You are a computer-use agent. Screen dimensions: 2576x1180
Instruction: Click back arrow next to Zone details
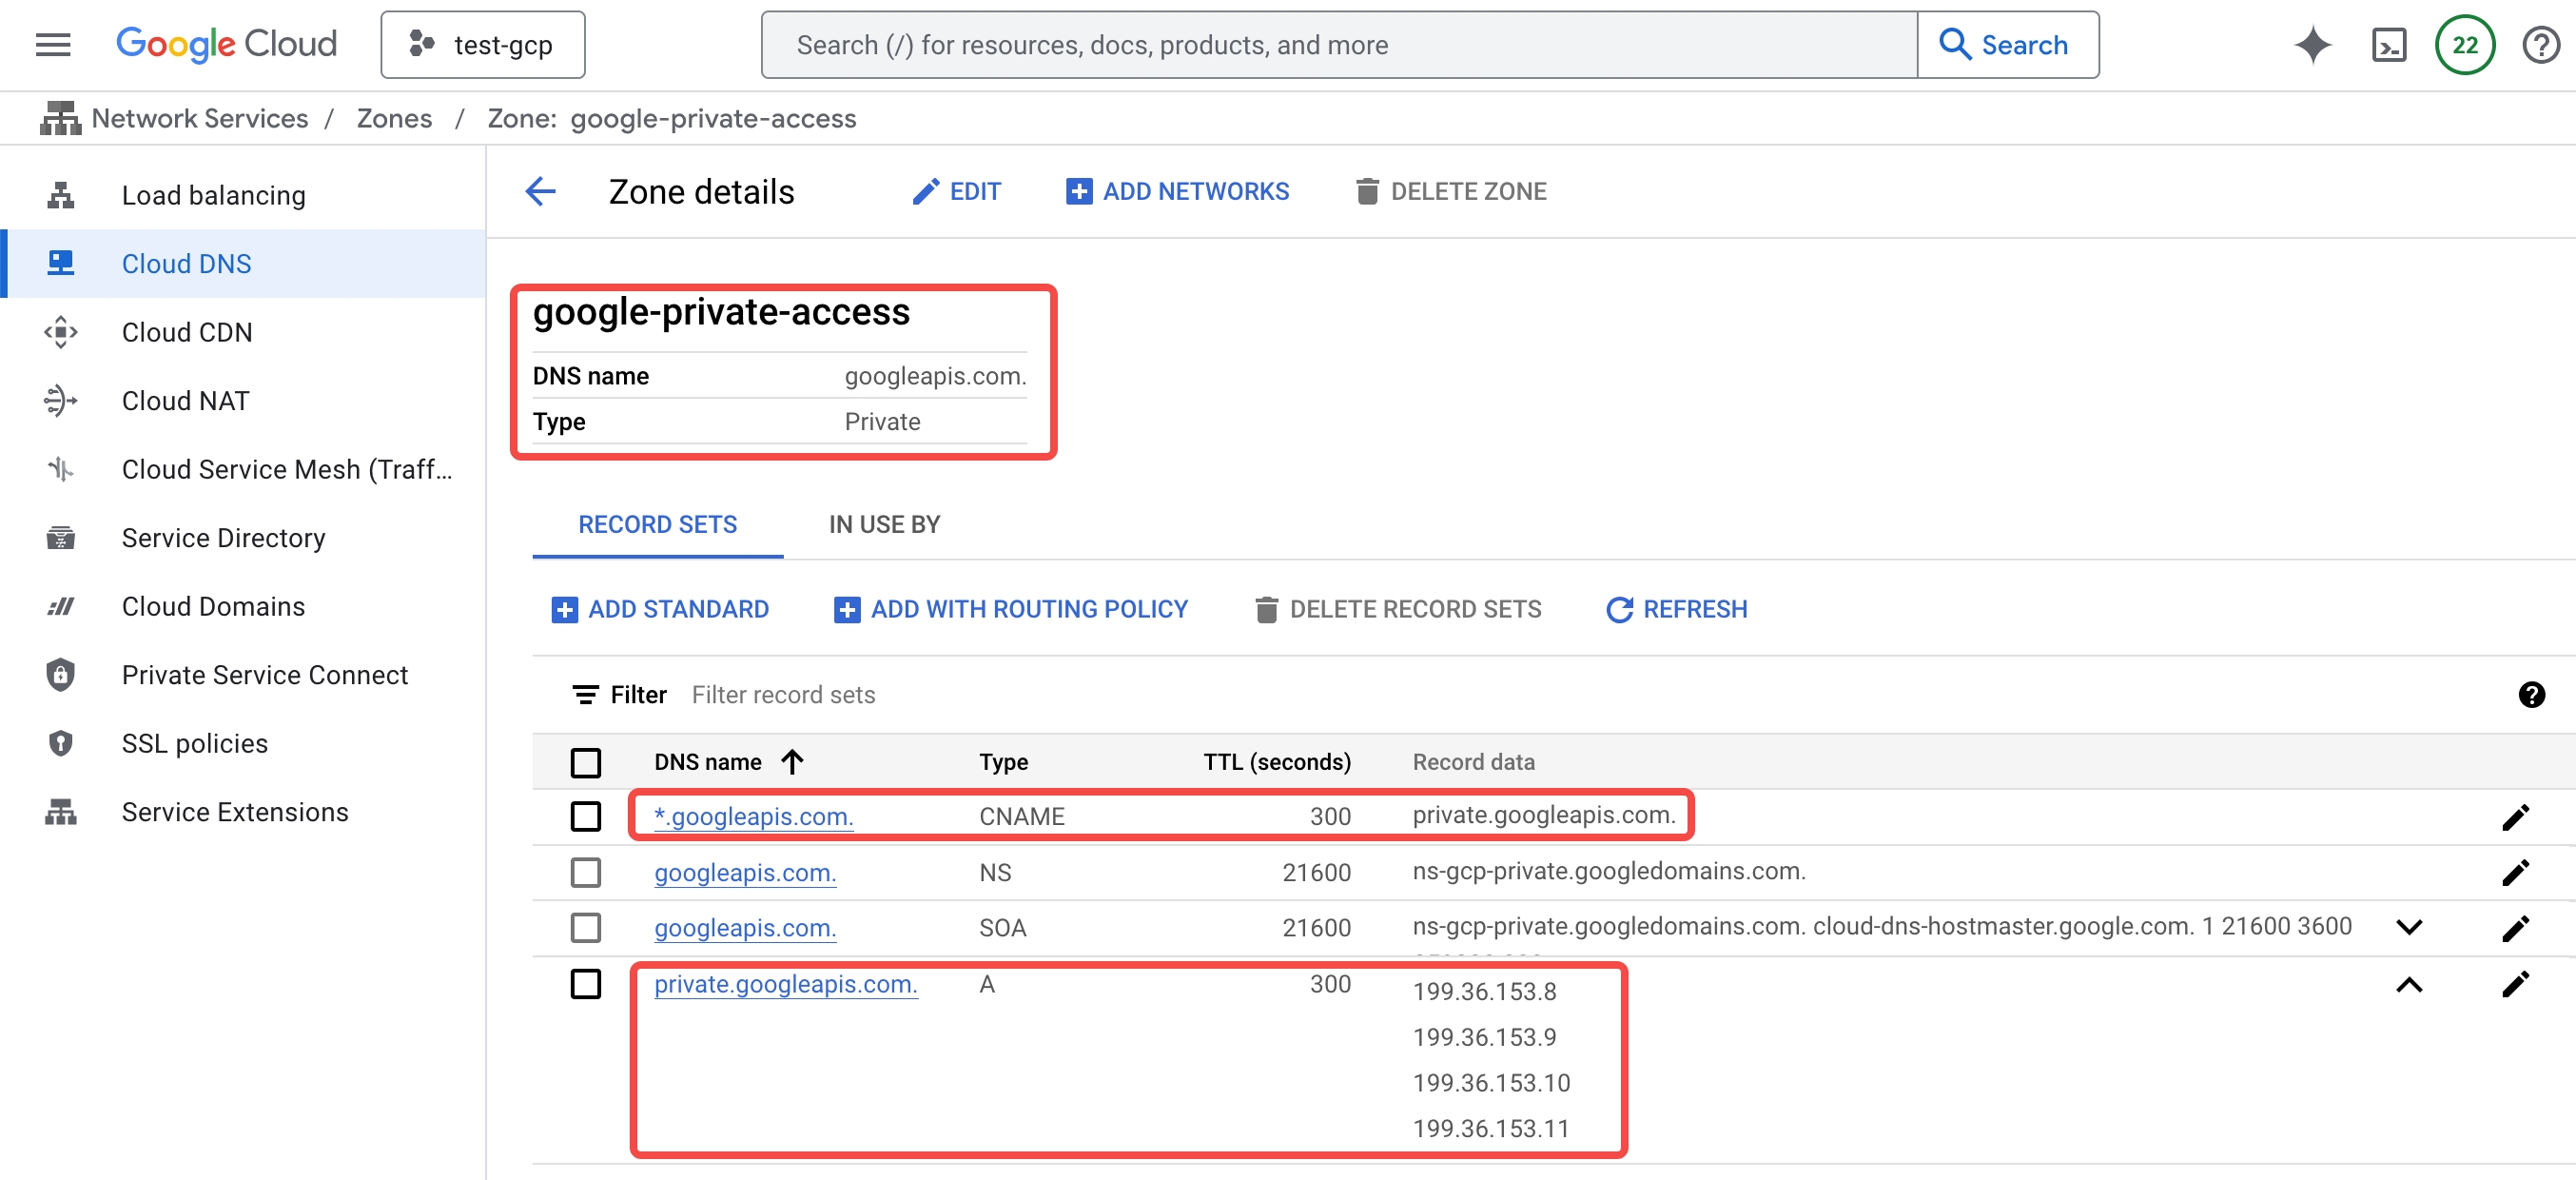tap(540, 191)
